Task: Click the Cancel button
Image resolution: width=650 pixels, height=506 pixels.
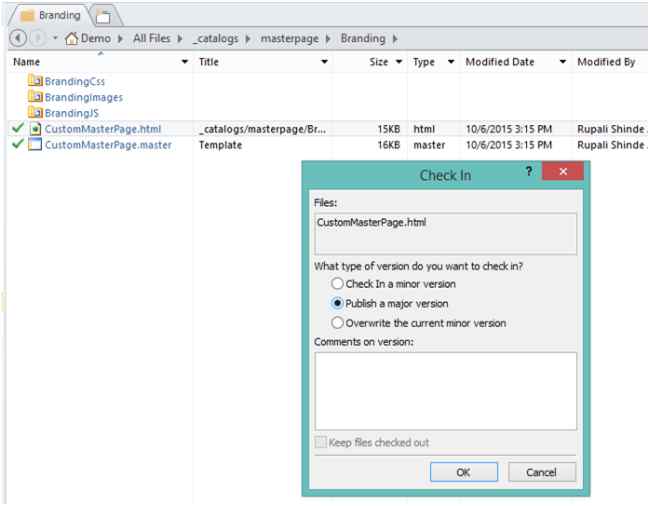Action: click(542, 472)
